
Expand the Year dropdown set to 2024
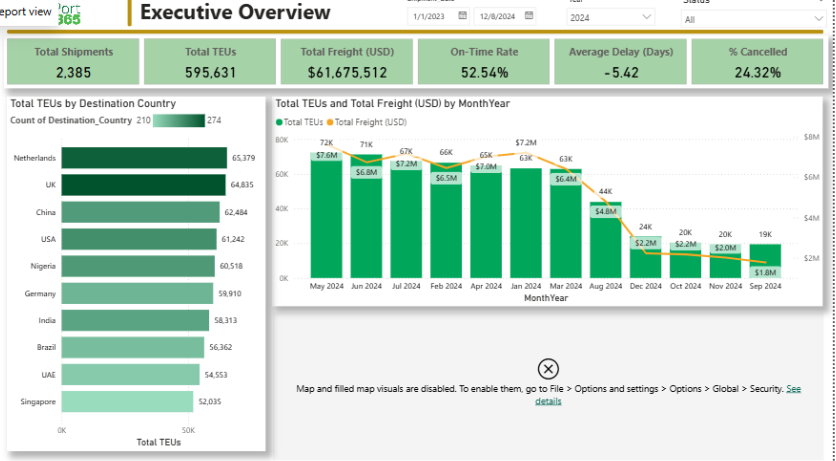[x=610, y=18]
